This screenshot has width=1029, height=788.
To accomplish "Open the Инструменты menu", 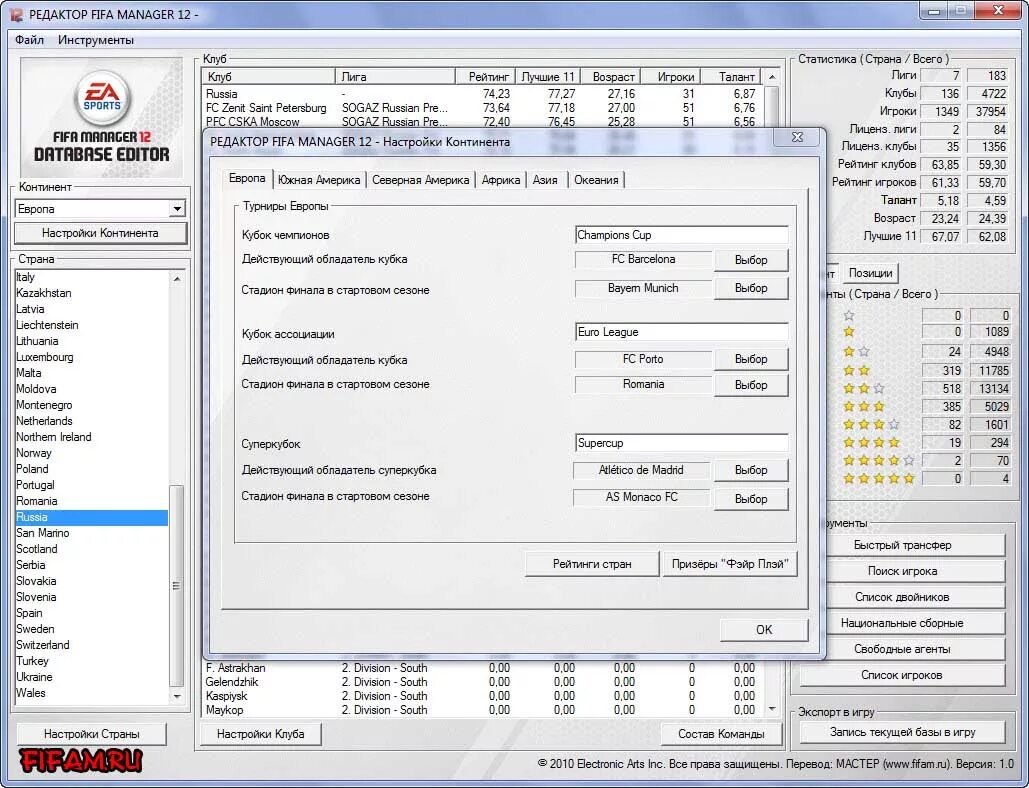I will click(96, 40).
